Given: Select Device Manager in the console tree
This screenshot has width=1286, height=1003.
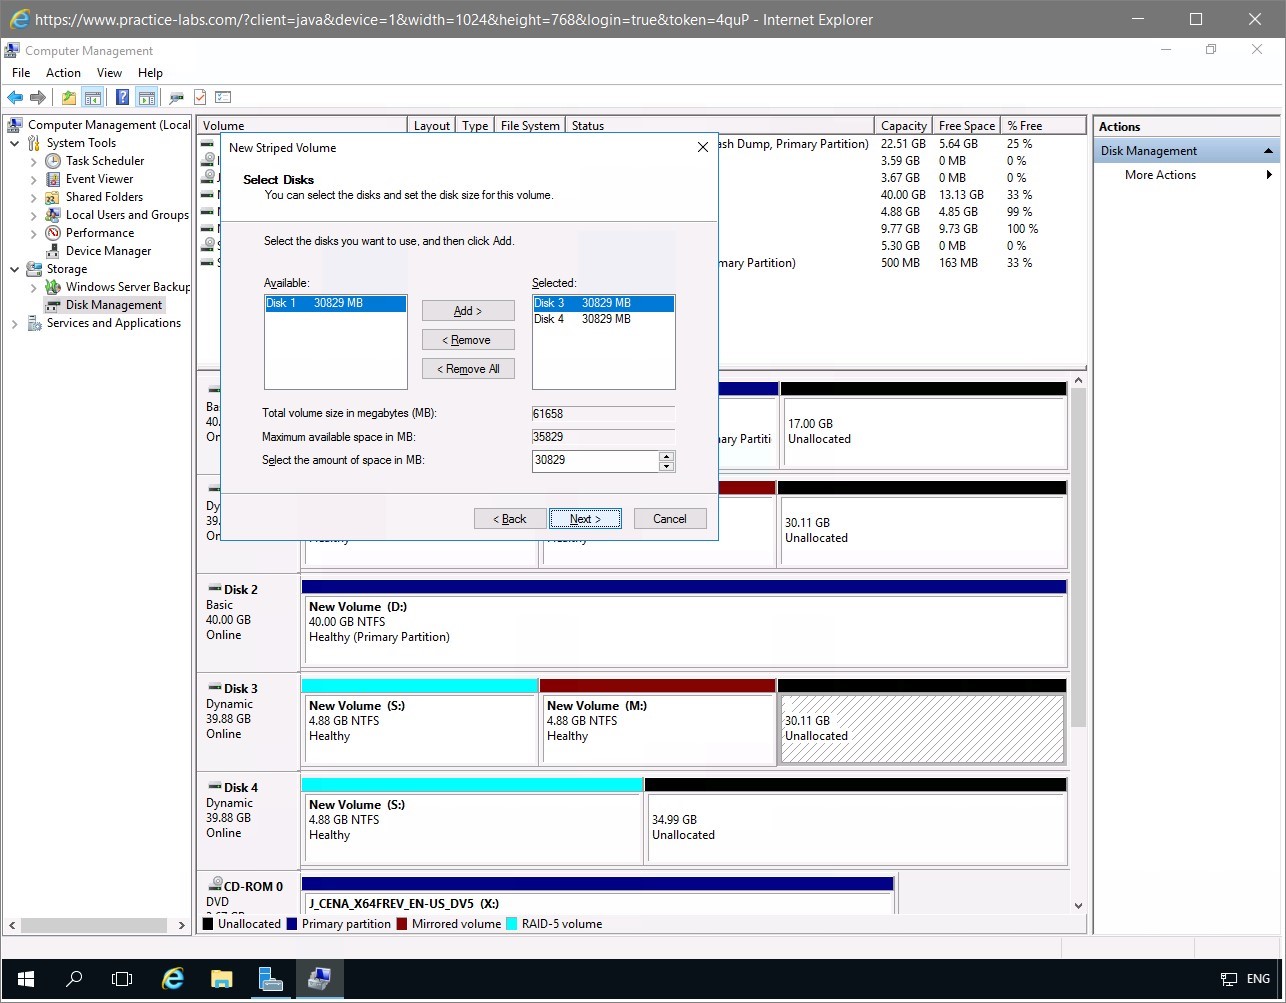Looking at the screenshot, I should tap(108, 251).
